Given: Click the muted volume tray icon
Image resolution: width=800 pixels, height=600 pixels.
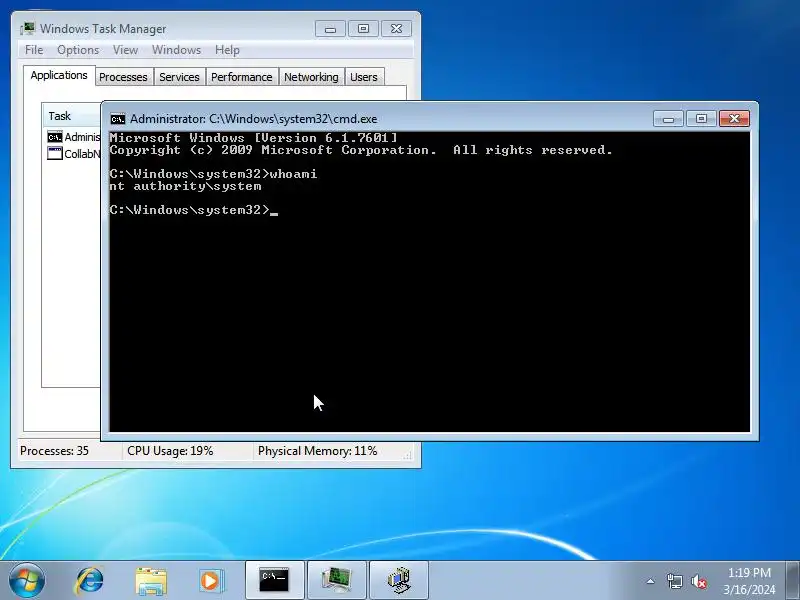Looking at the screenshot, I should tap(698, 581).
